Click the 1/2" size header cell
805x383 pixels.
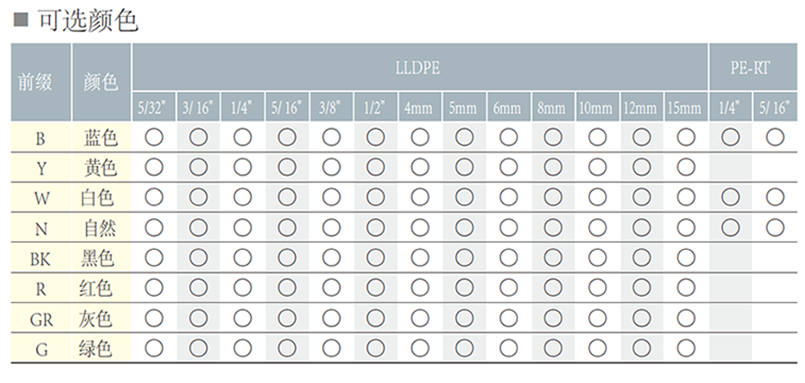click(375, 107)
